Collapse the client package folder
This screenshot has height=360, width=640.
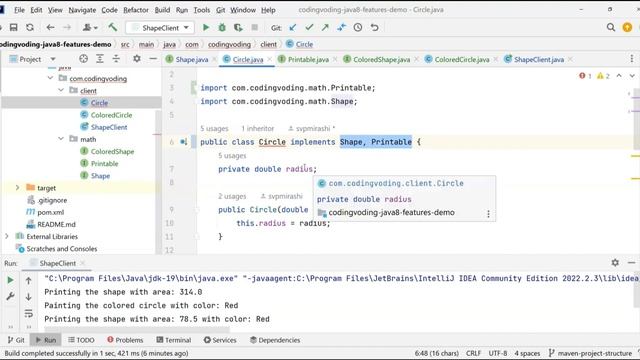pyautogui.click(x=61, y=90)
